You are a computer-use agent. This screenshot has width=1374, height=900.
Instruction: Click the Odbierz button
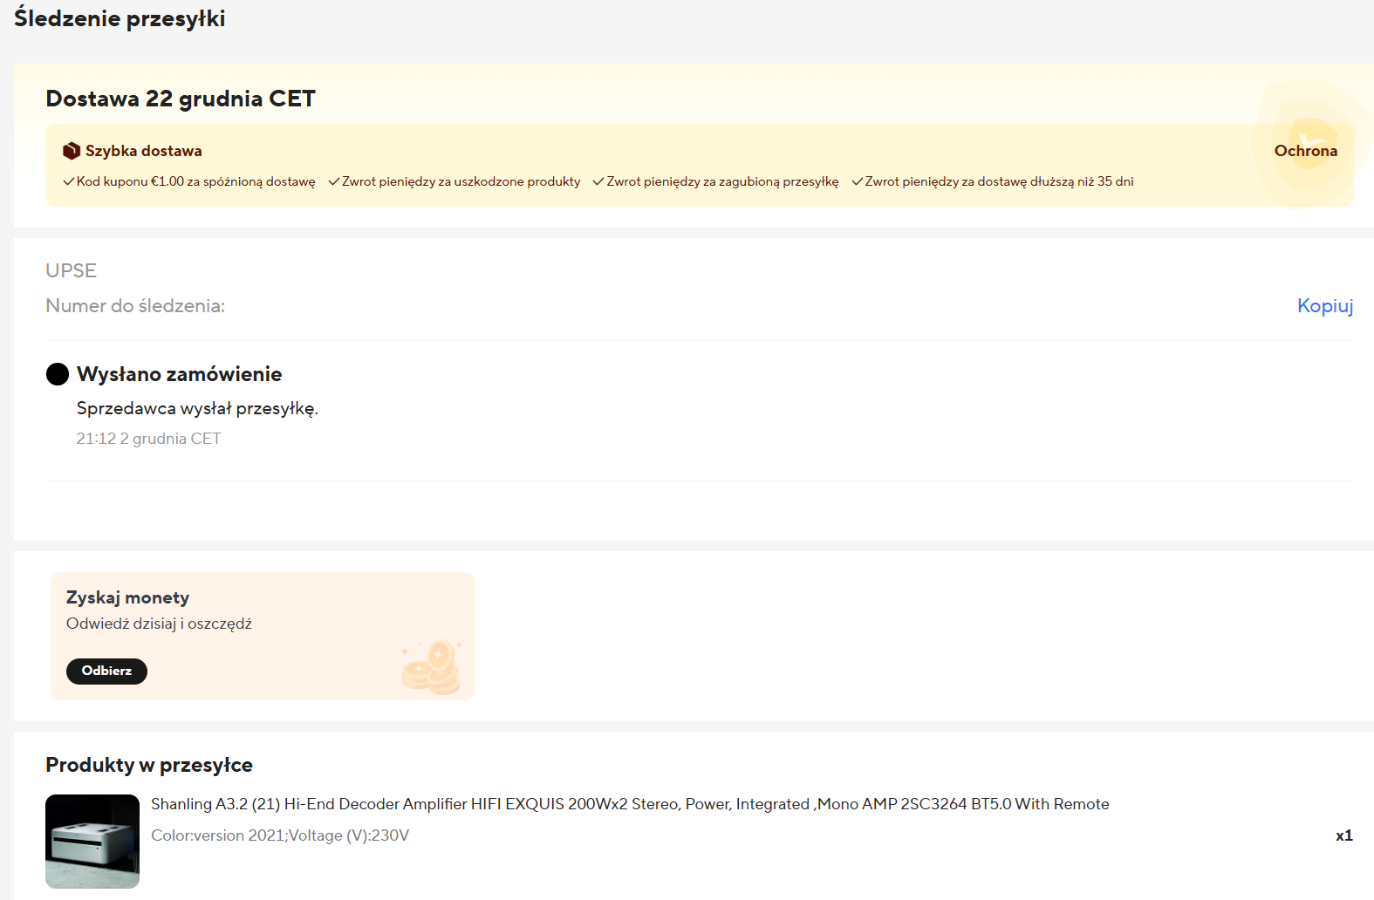point(107,671)
